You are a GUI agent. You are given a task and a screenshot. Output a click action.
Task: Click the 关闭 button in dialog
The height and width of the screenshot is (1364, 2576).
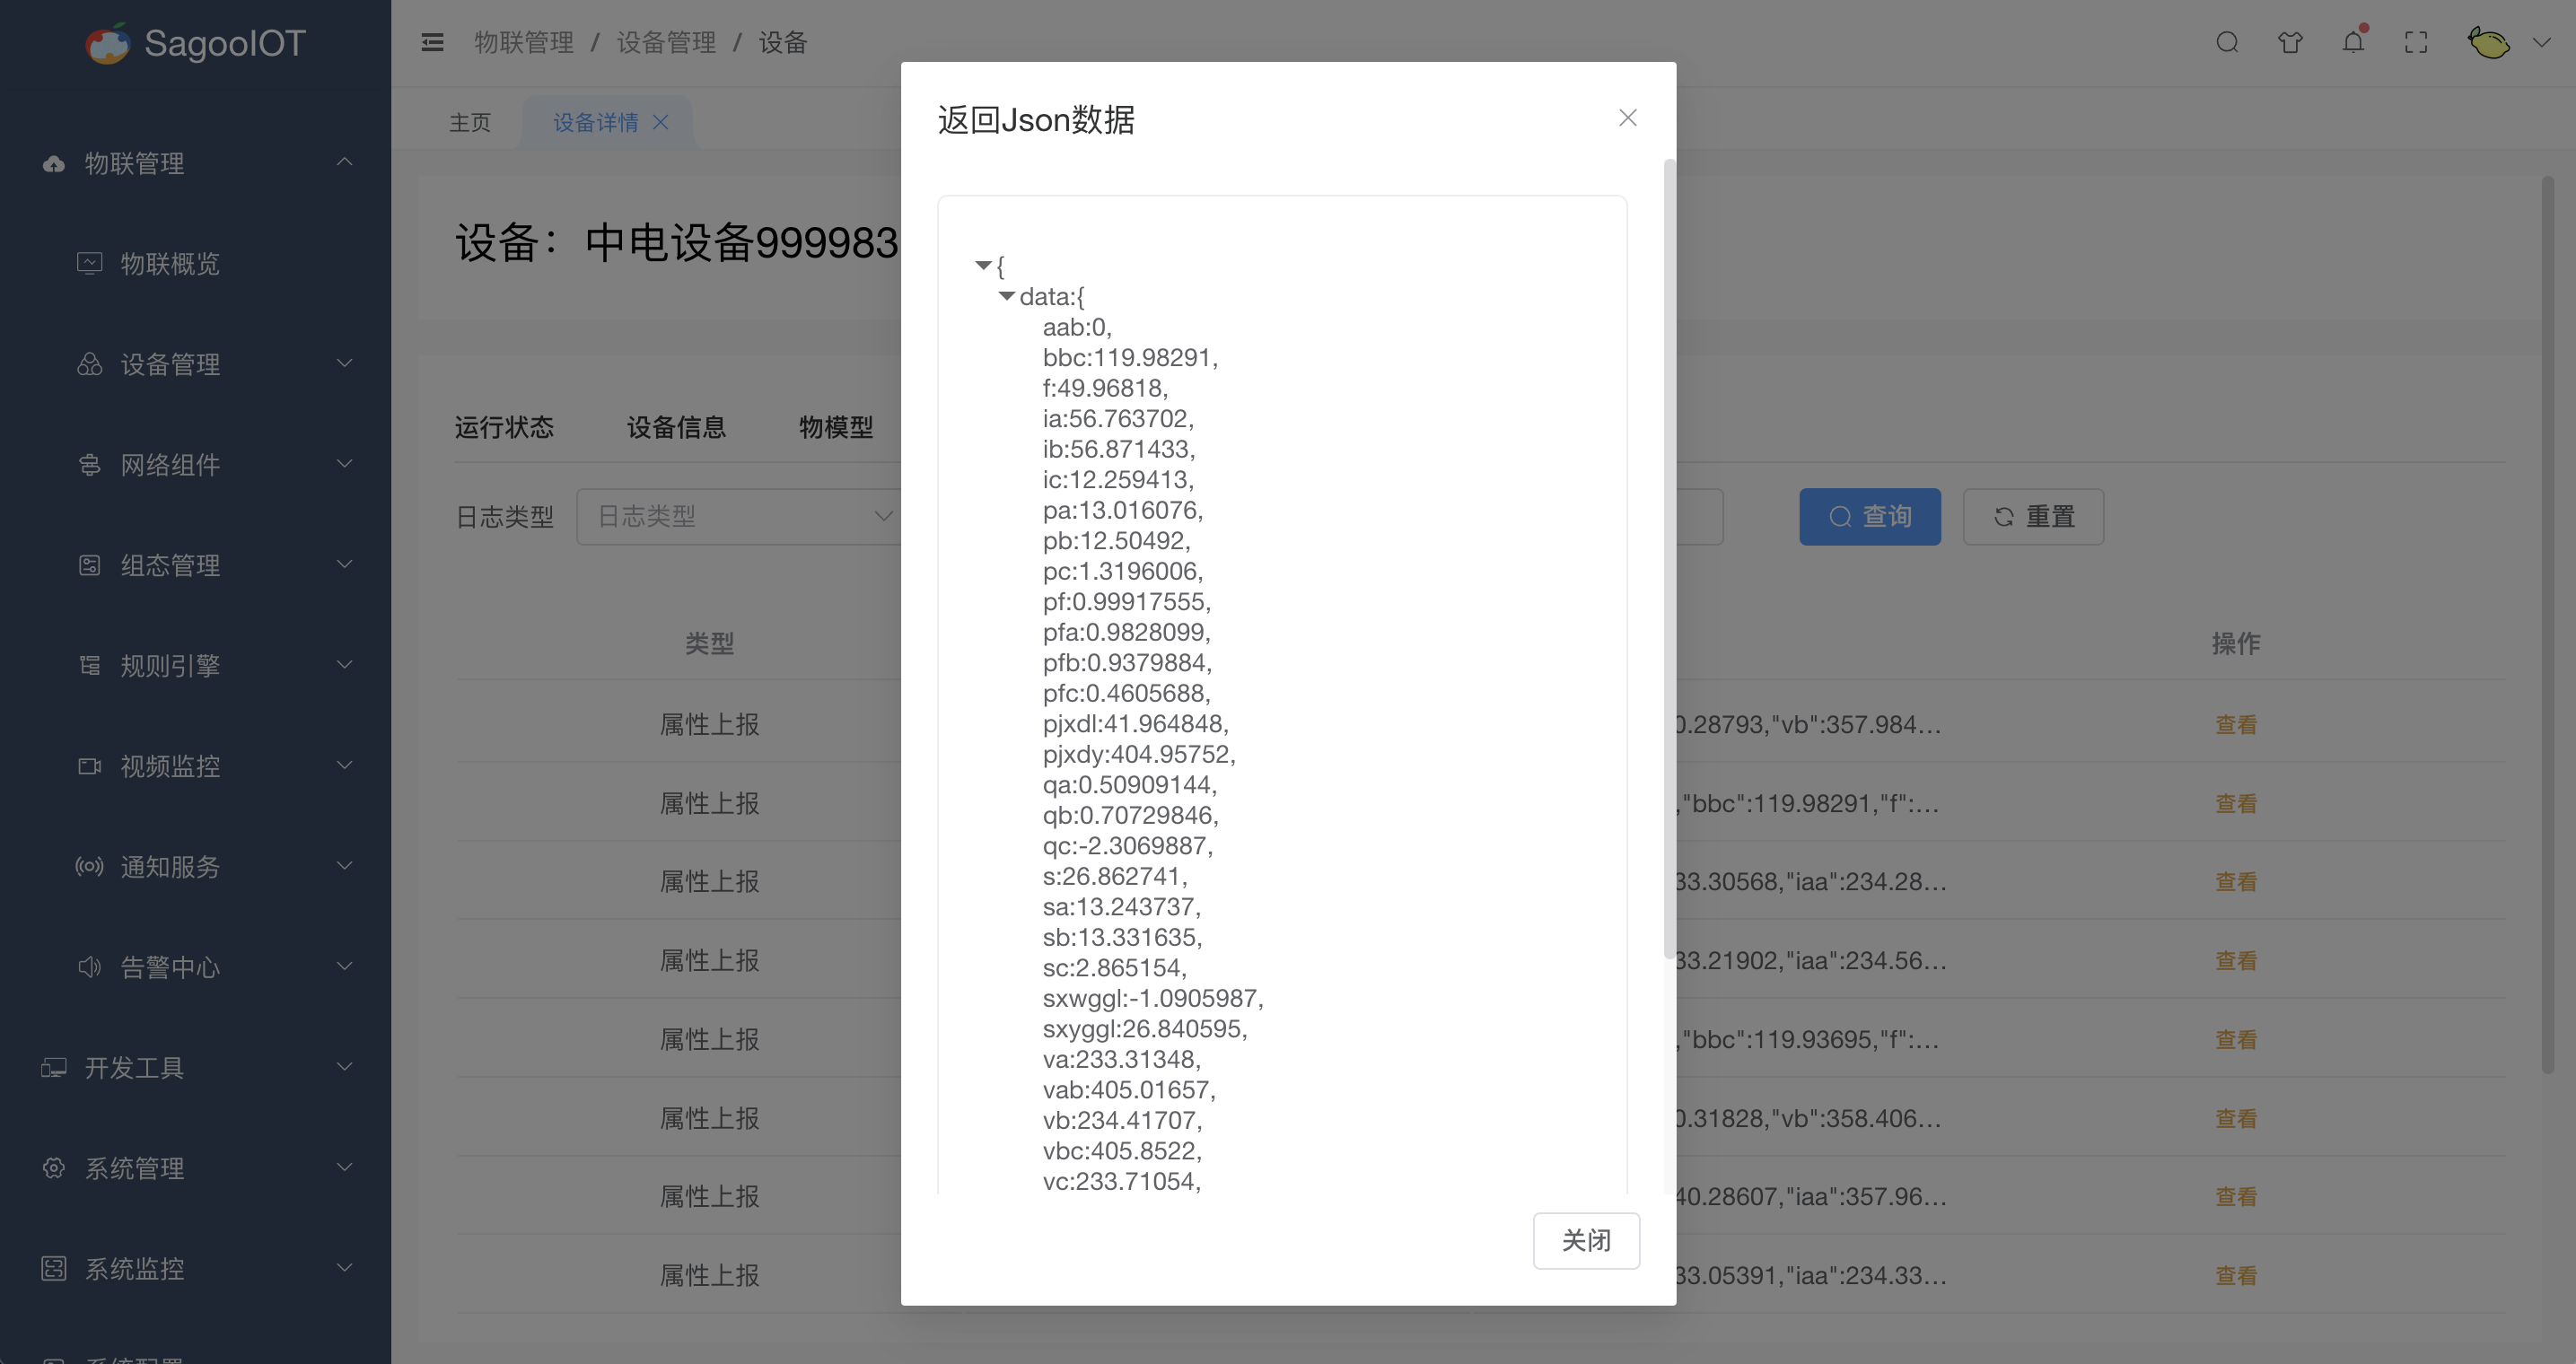tap(1585, 1240)
